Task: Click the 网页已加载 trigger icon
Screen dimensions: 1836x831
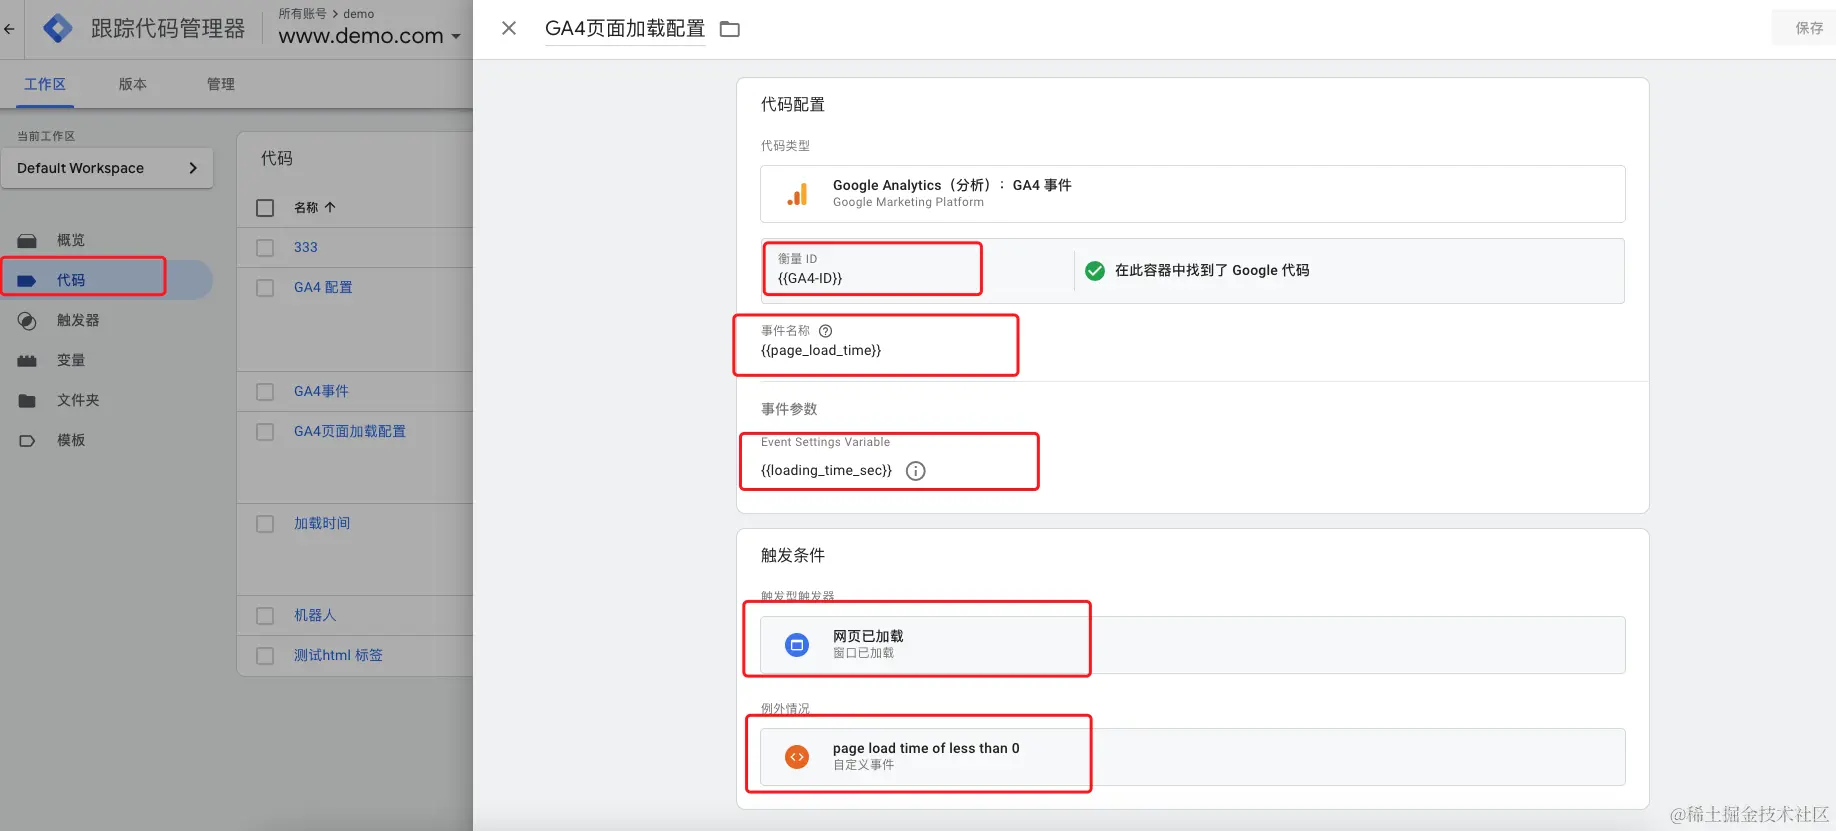Action: pos(797,645)
